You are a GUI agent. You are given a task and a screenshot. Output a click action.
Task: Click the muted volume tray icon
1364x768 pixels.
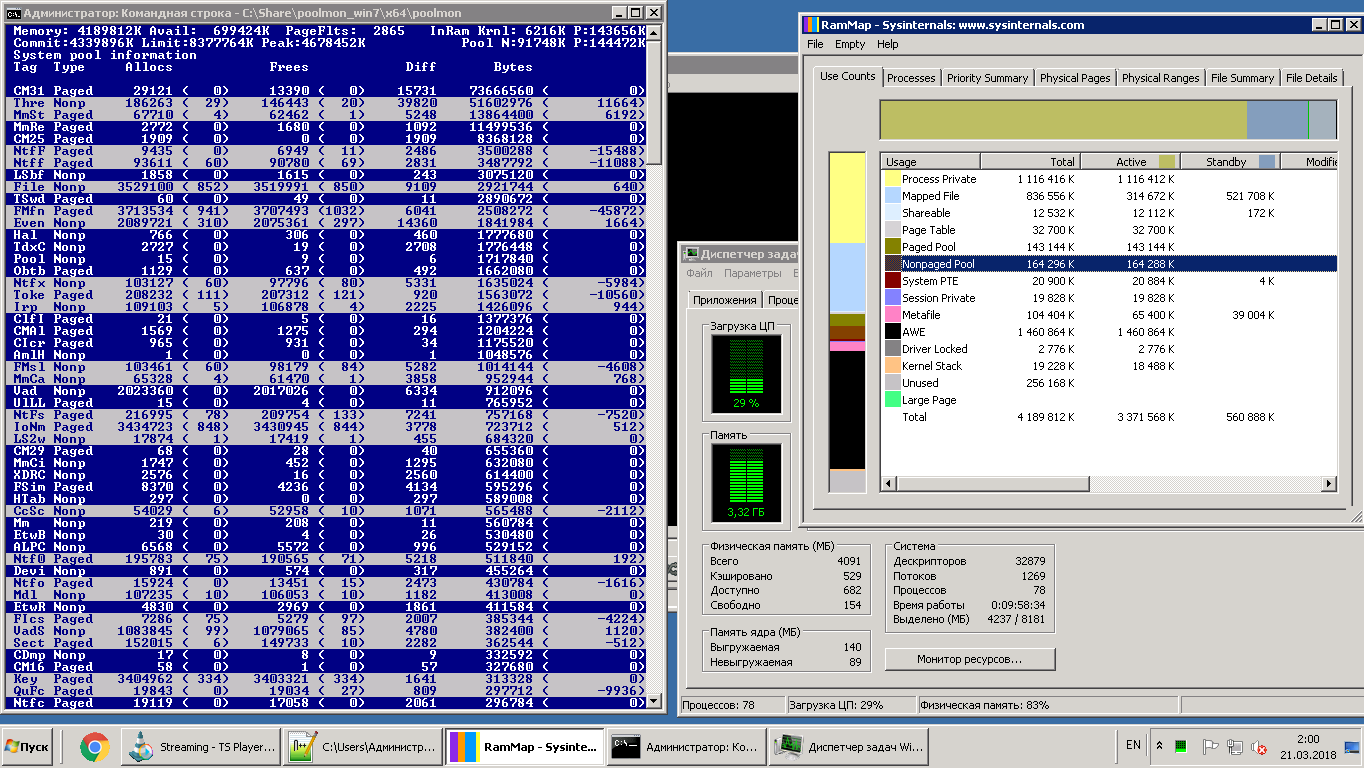[1259, 746]
